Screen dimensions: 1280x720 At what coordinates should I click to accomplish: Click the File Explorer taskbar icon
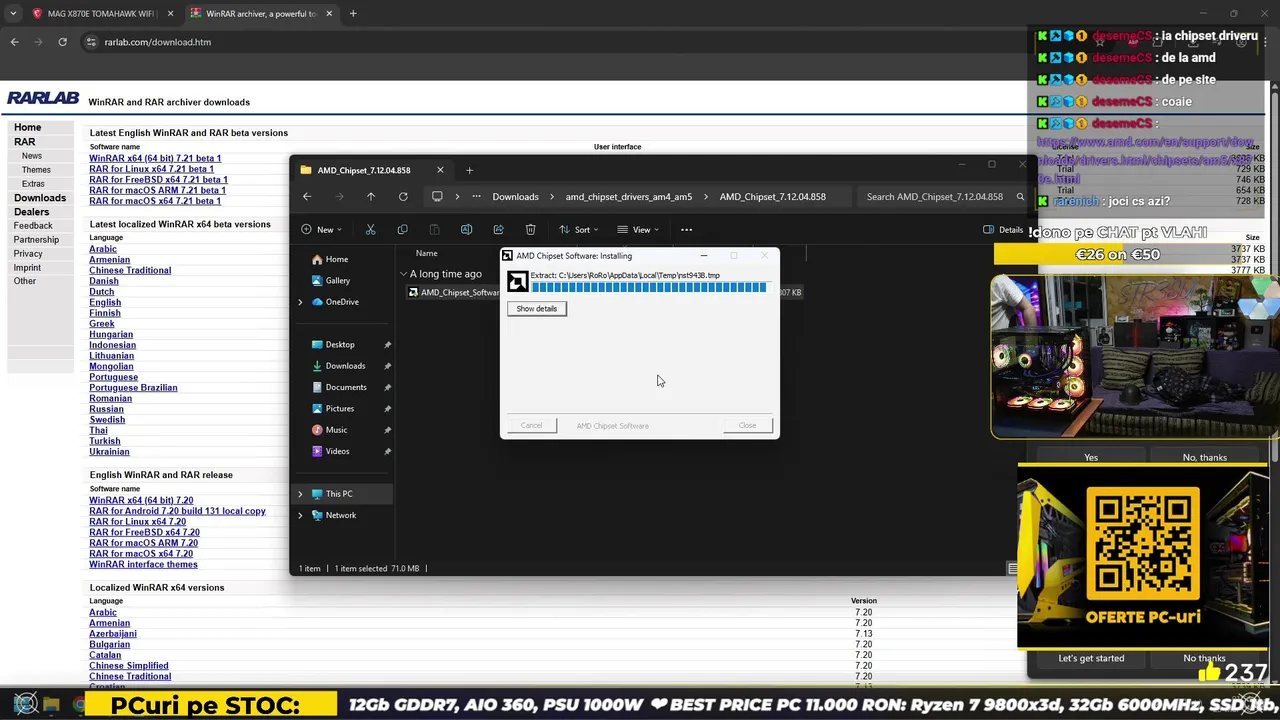pyautogui.click(x=52, y=705)
